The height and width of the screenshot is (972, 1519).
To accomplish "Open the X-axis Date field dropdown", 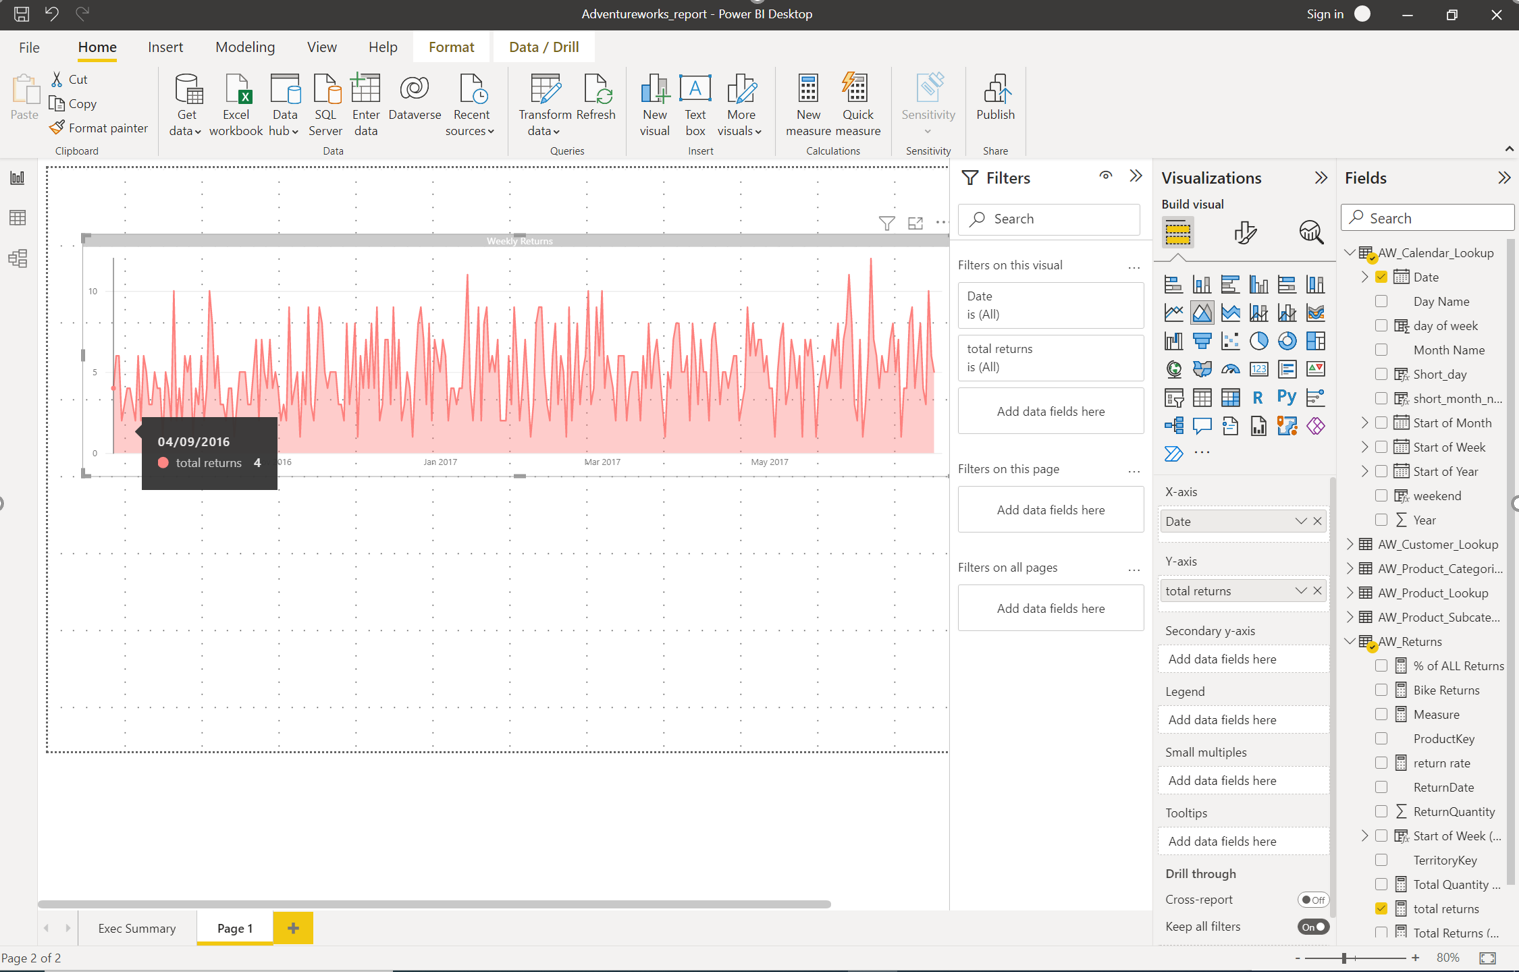I will (x=1300, y=521).
